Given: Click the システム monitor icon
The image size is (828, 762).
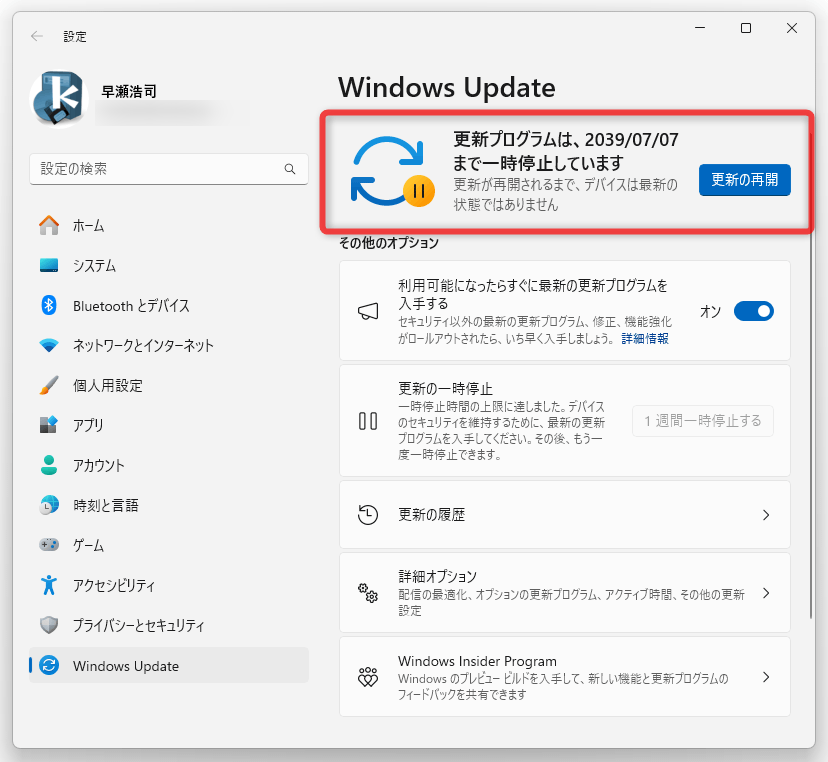Looking at the screenshot, I should coord(49,265).
